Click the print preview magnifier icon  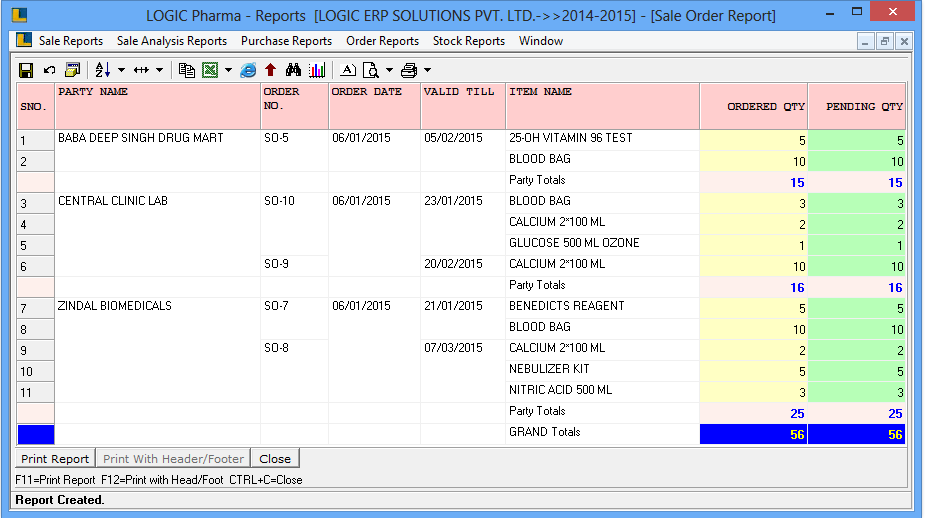[371, 71]
